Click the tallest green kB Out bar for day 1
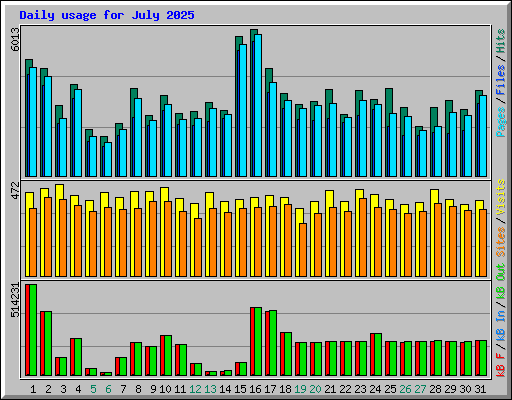Image resolution: width=512 pixels, height=400 pixels. [x=33, y=330]
